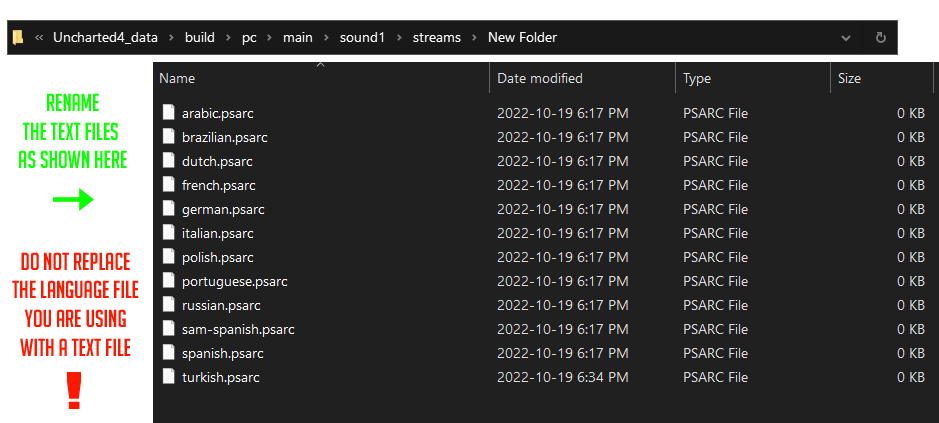Image resolution: width=939 pixels, height=423 pixels.
Task: Click the refresh icon in address bar
Action: (x=880, y=37)
